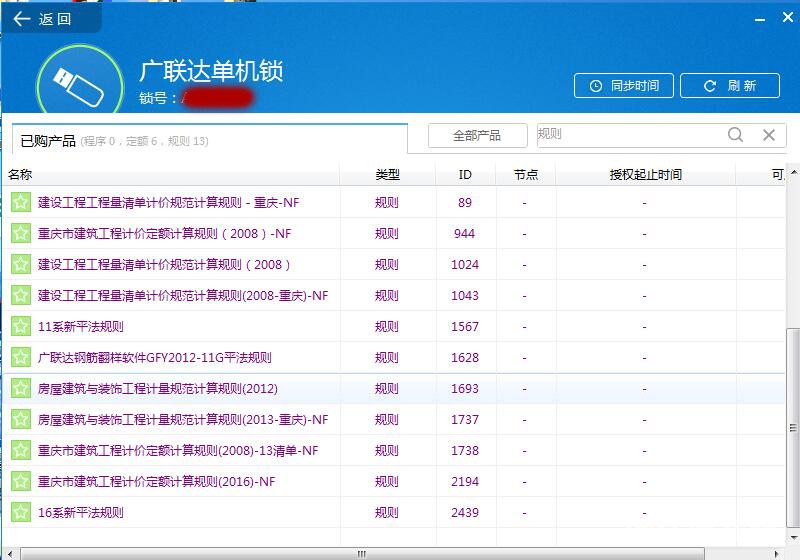This screenshot has height=560, width=800.
Task: Click star icon for rule ID 89
Action: pyautogui.click(x=21, y=202)
